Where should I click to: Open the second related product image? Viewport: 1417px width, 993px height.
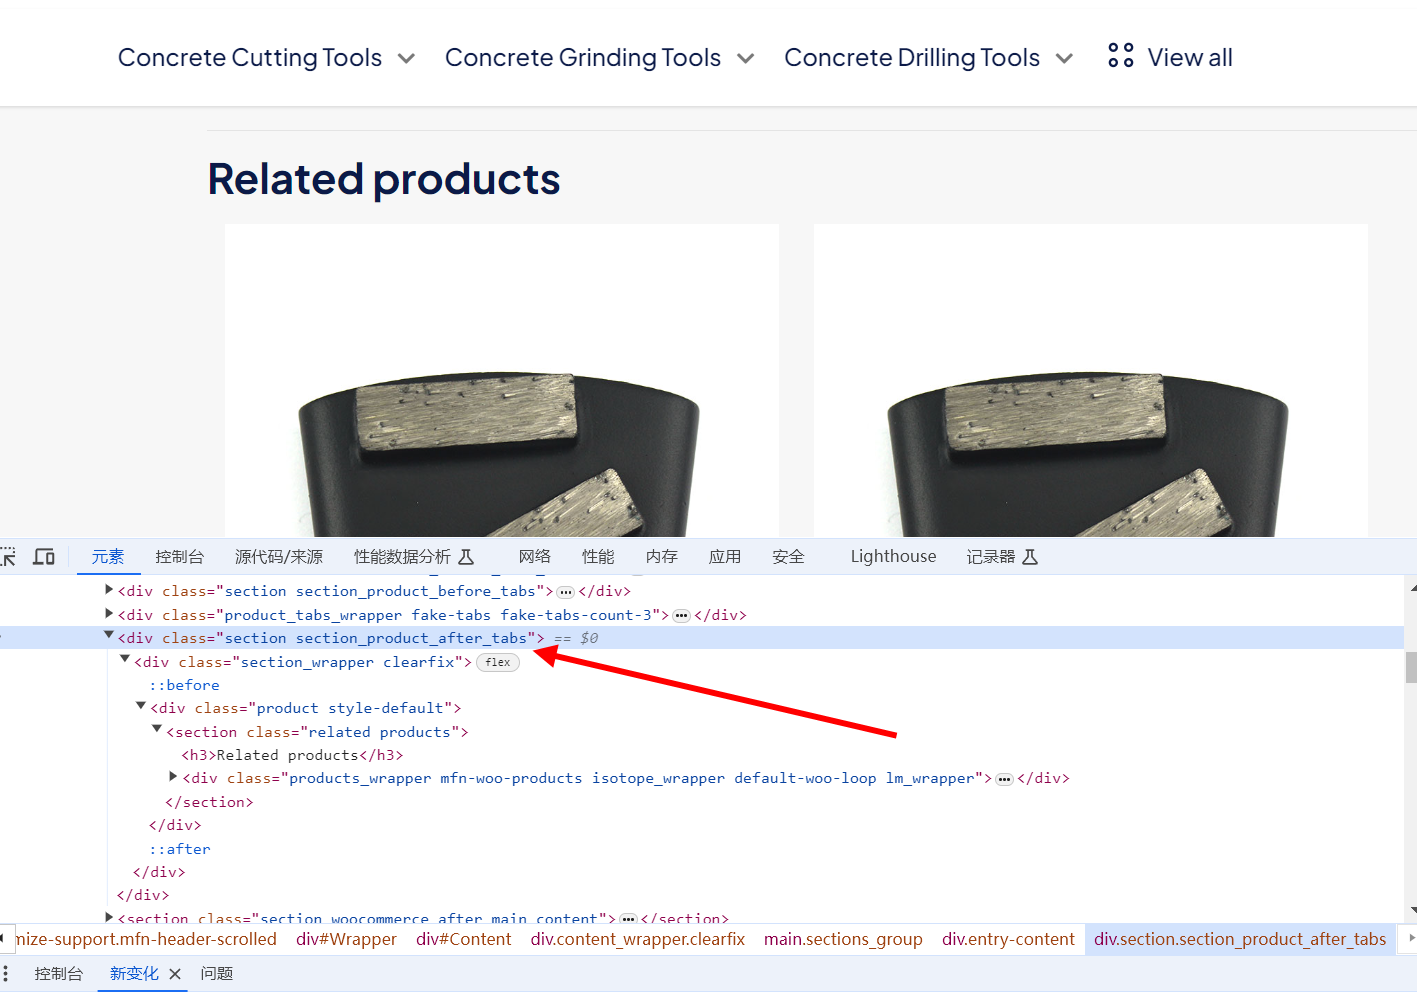[1091, 380]
